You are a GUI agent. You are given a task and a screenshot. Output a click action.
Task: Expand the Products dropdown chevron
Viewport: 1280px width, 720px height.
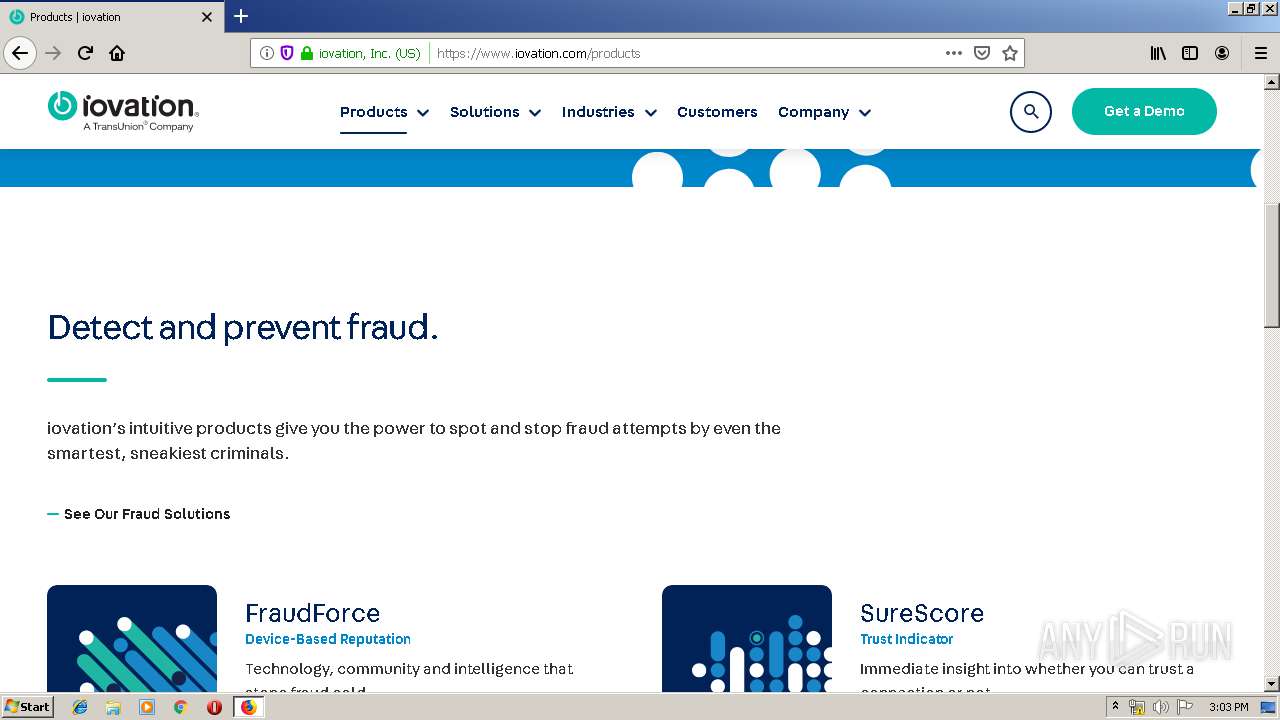[423, 113]
